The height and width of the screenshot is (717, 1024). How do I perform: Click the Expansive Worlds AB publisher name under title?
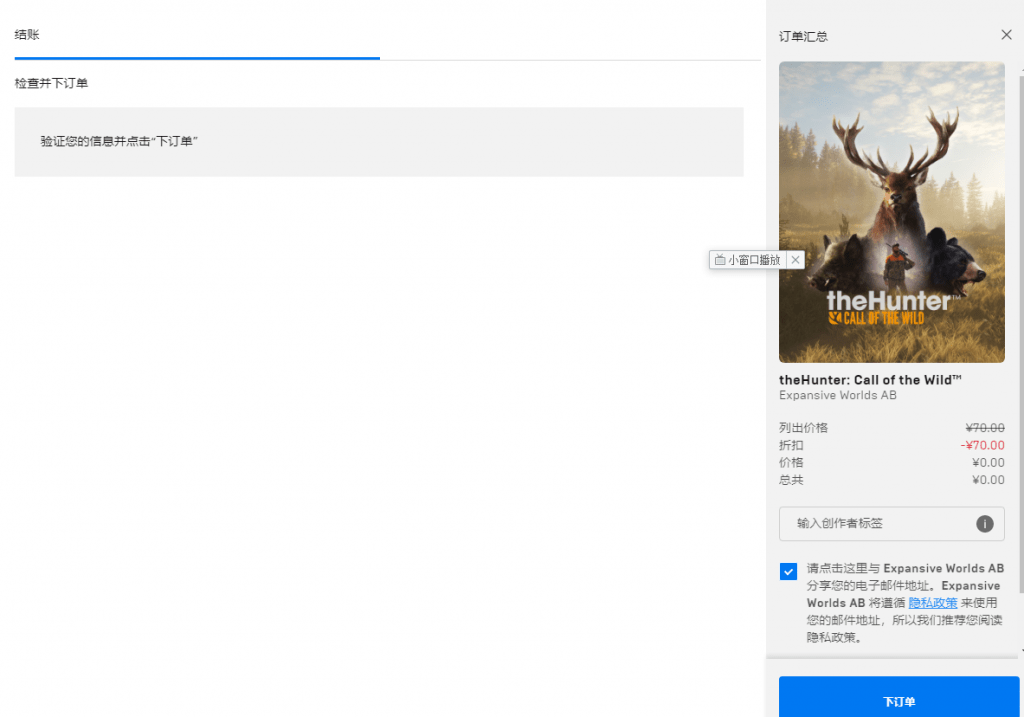(837, 396)
